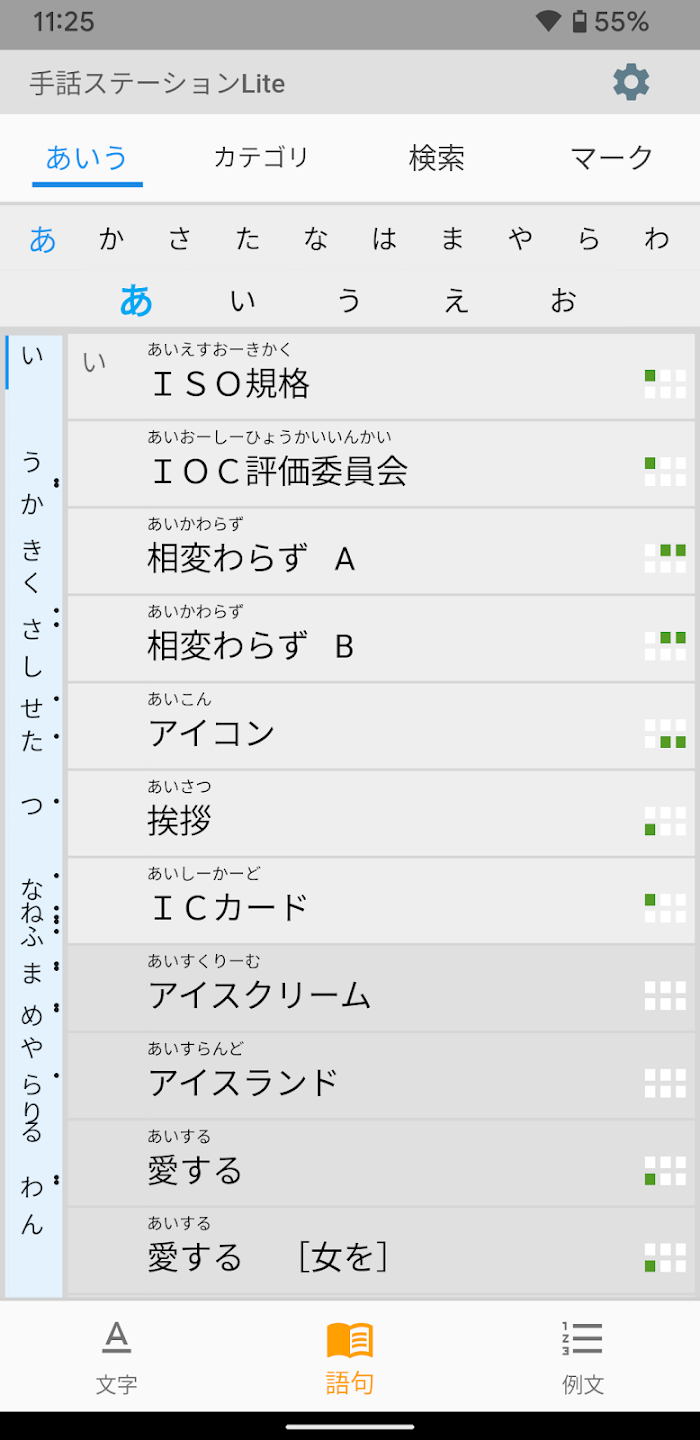This screenshot has height=1440, width=700.
Task: Open the マーク tab
Action: (612, 157)
